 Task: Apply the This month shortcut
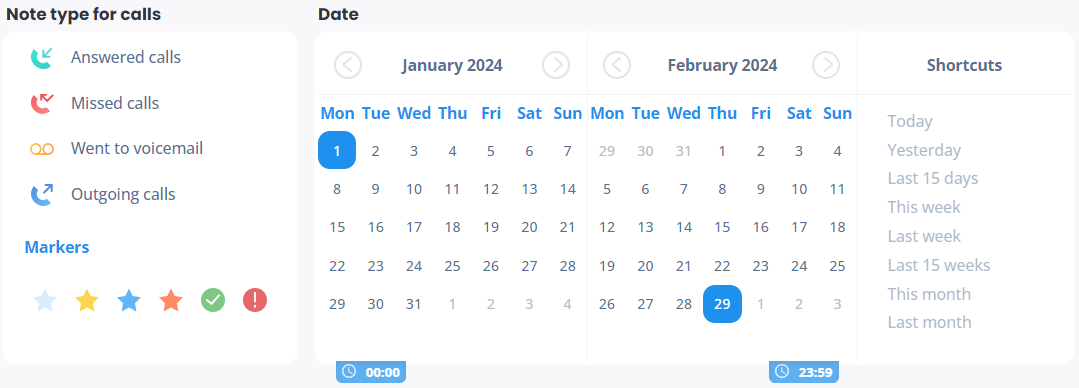(x=929, y=294)
